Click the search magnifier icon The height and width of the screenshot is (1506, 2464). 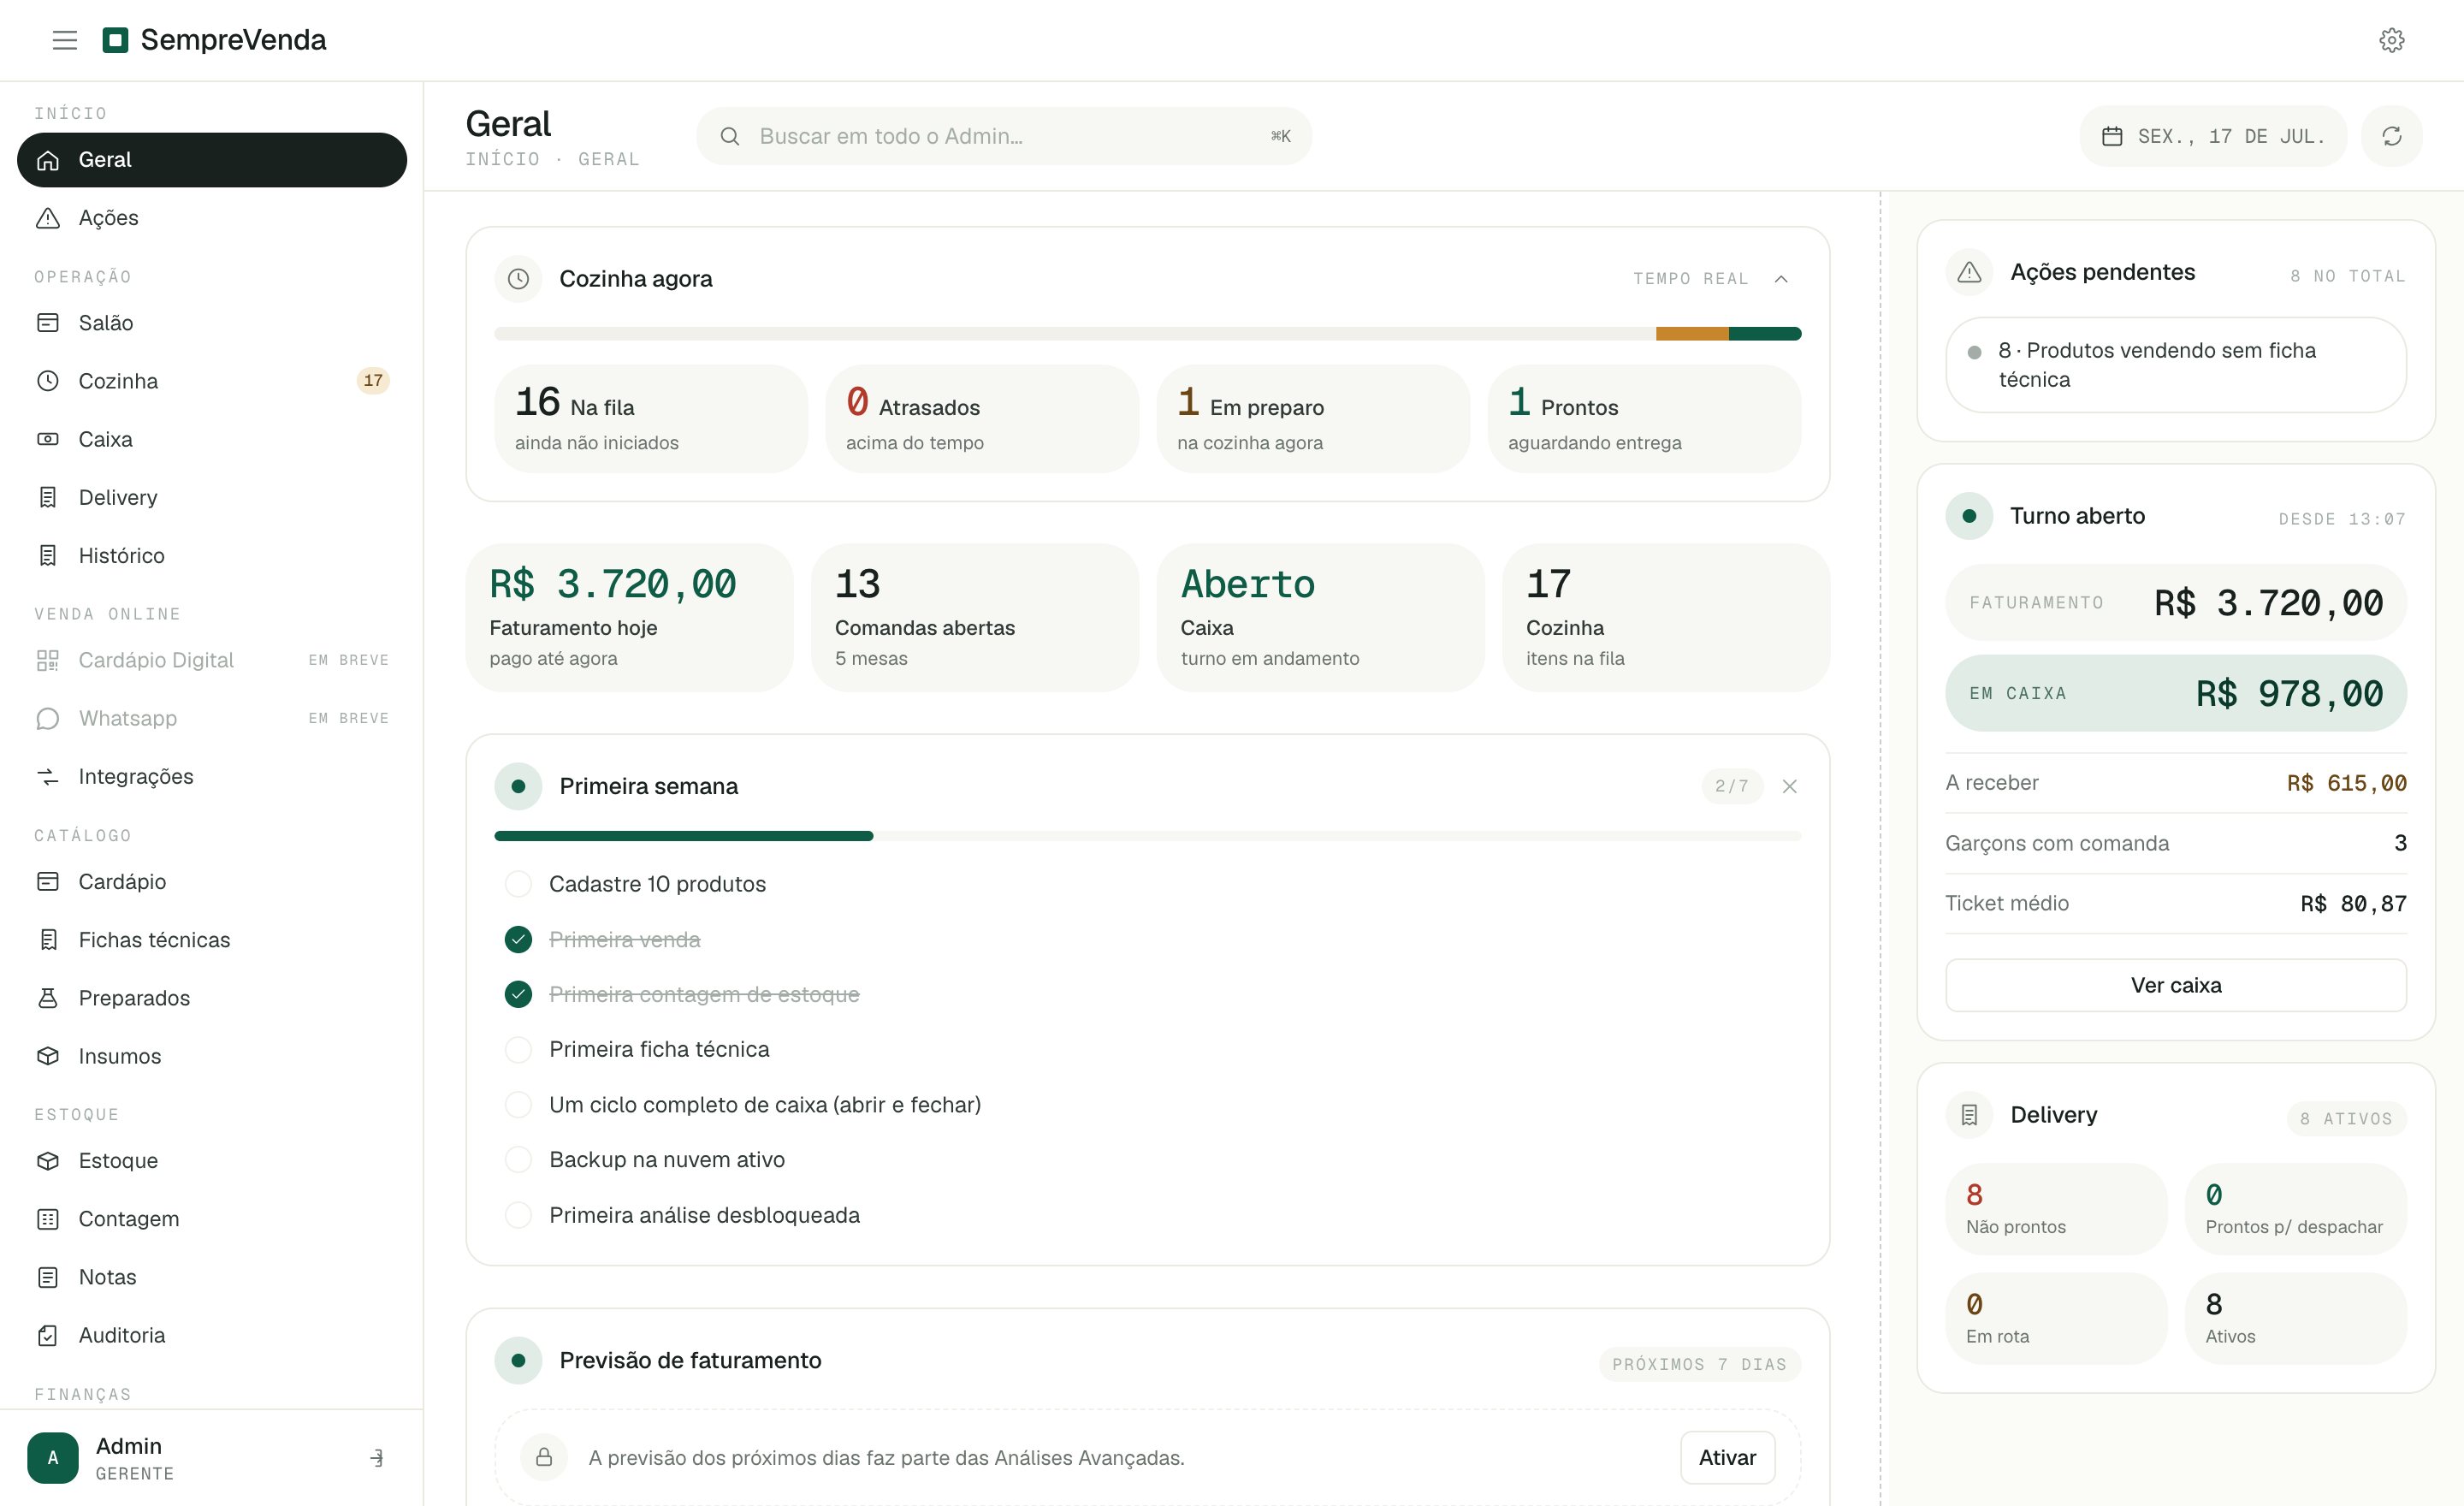[x=730, y=136]
